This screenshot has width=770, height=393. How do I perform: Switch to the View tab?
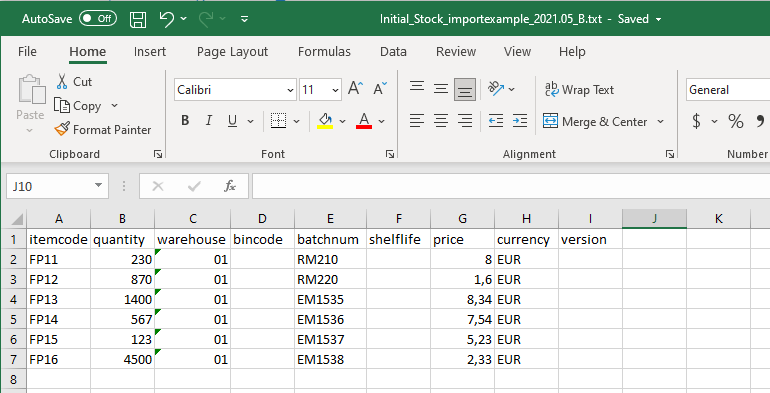coord(517,52)
